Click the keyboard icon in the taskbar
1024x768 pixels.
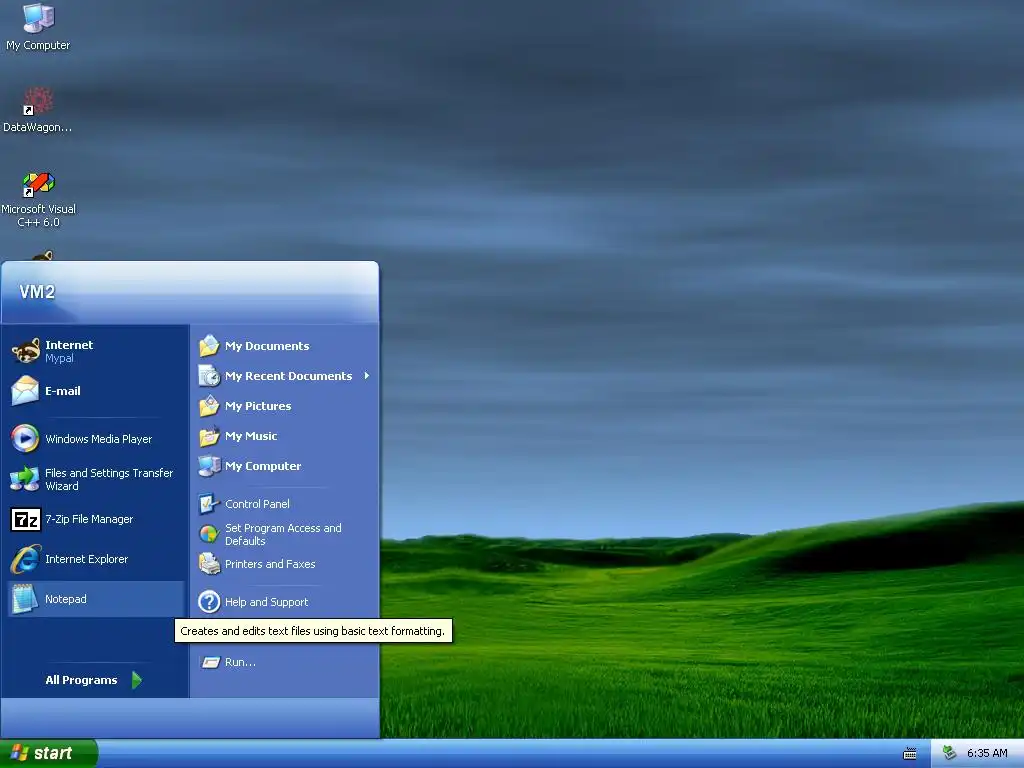click(910, 754)
